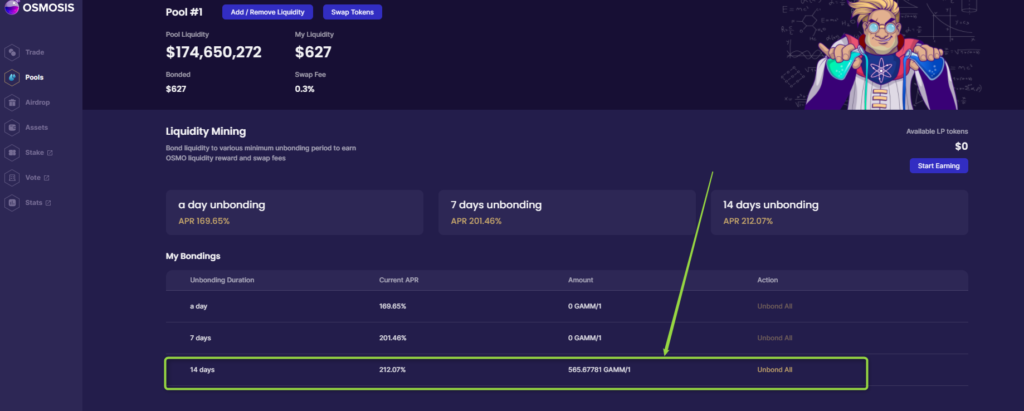This screenshot has height=411, width=1024.
Task: Click the Vote sidebar icon
Action: (x=12, y=178)
